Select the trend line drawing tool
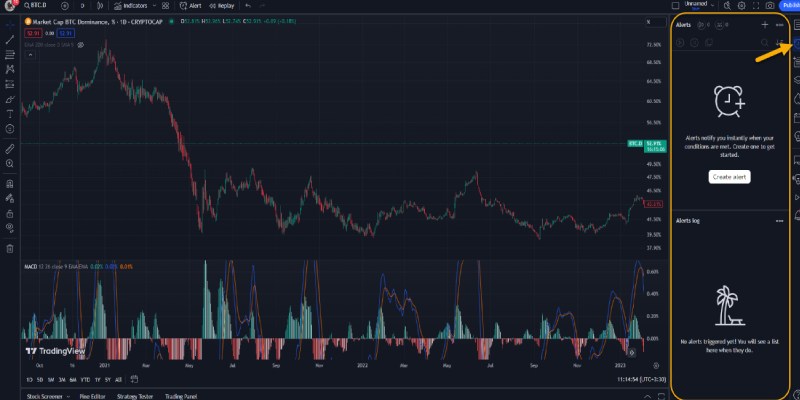This screenshot has width=800, height=400. [x=9, y=40]
